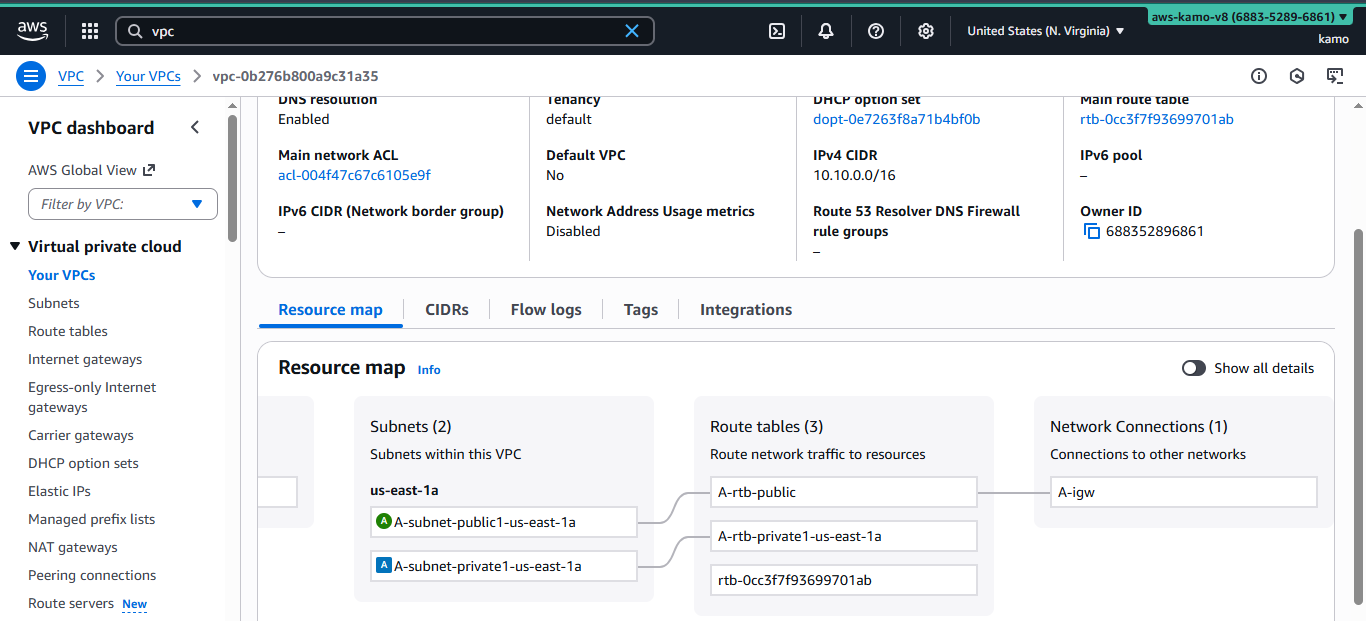The width and height of the screenshot is (1366, 621).
Task: Enable the Show all details toggle
Action: [x=1193, y=368]
